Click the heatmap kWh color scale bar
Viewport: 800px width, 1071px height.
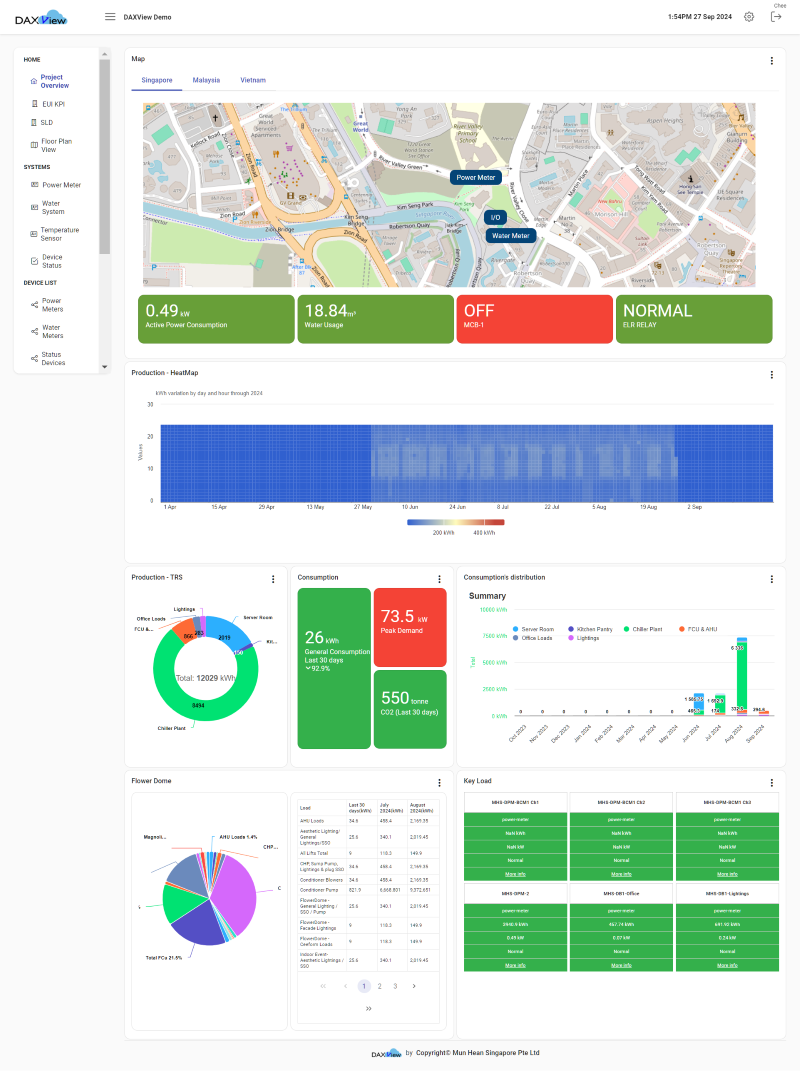(456, 522)
